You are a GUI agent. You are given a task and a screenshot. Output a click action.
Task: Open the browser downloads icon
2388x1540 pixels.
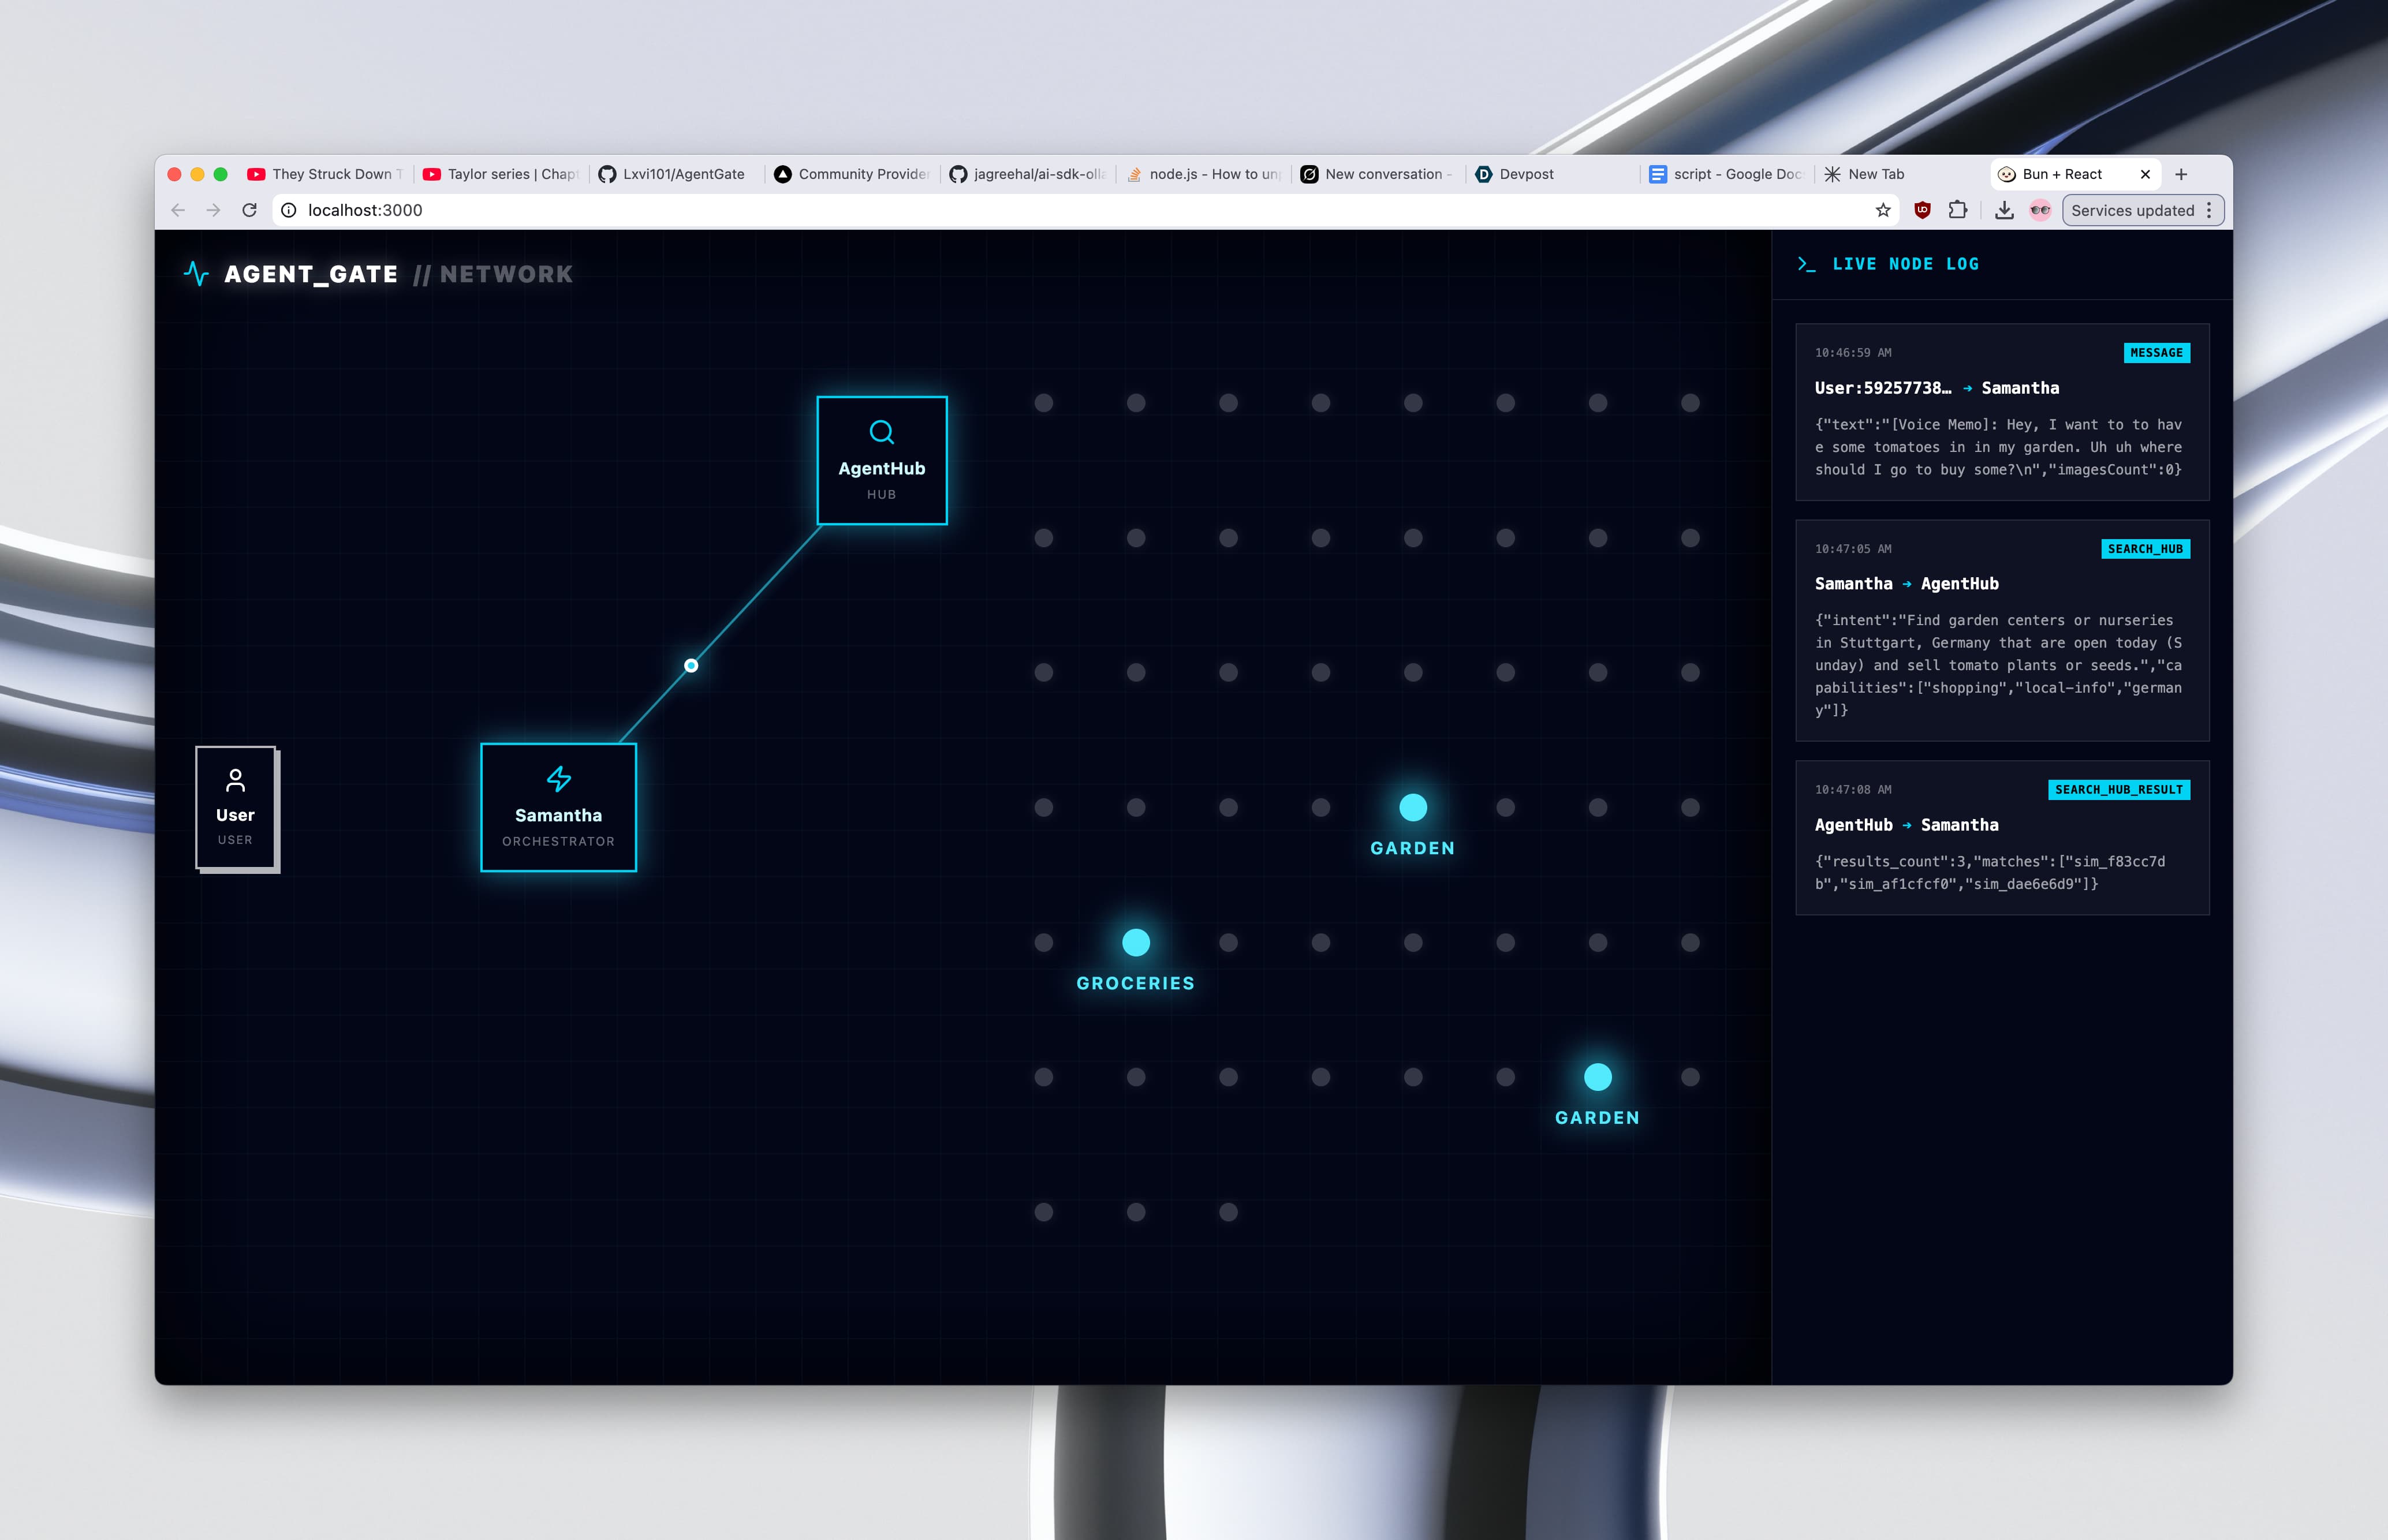[2004, 210]
